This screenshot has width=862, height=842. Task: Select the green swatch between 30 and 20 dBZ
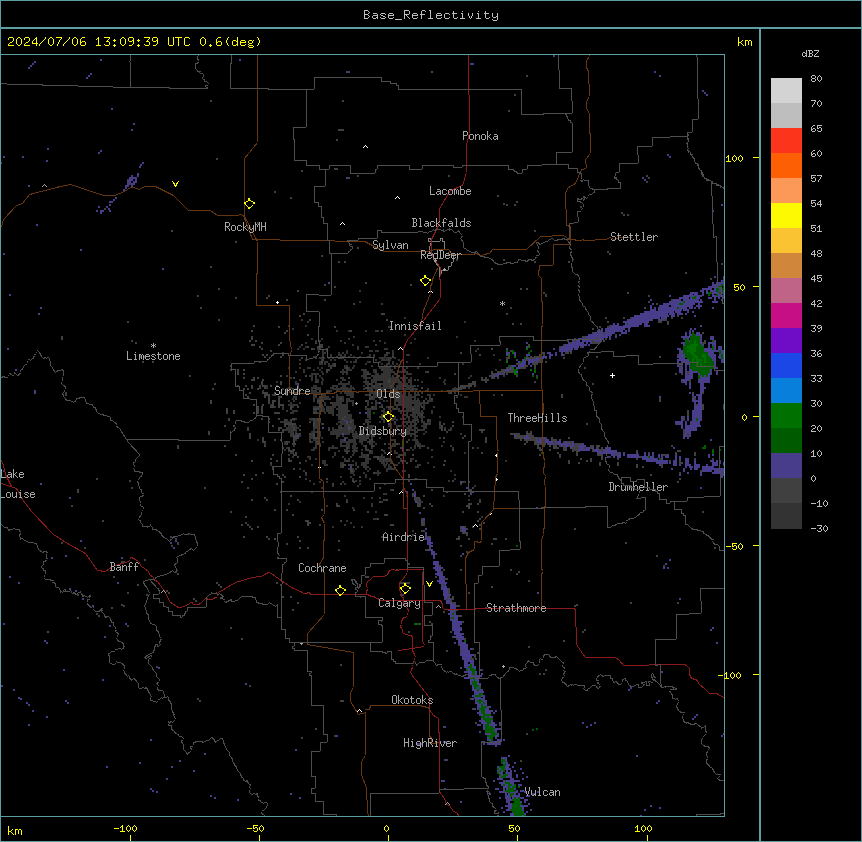click(x=786, y=416)
